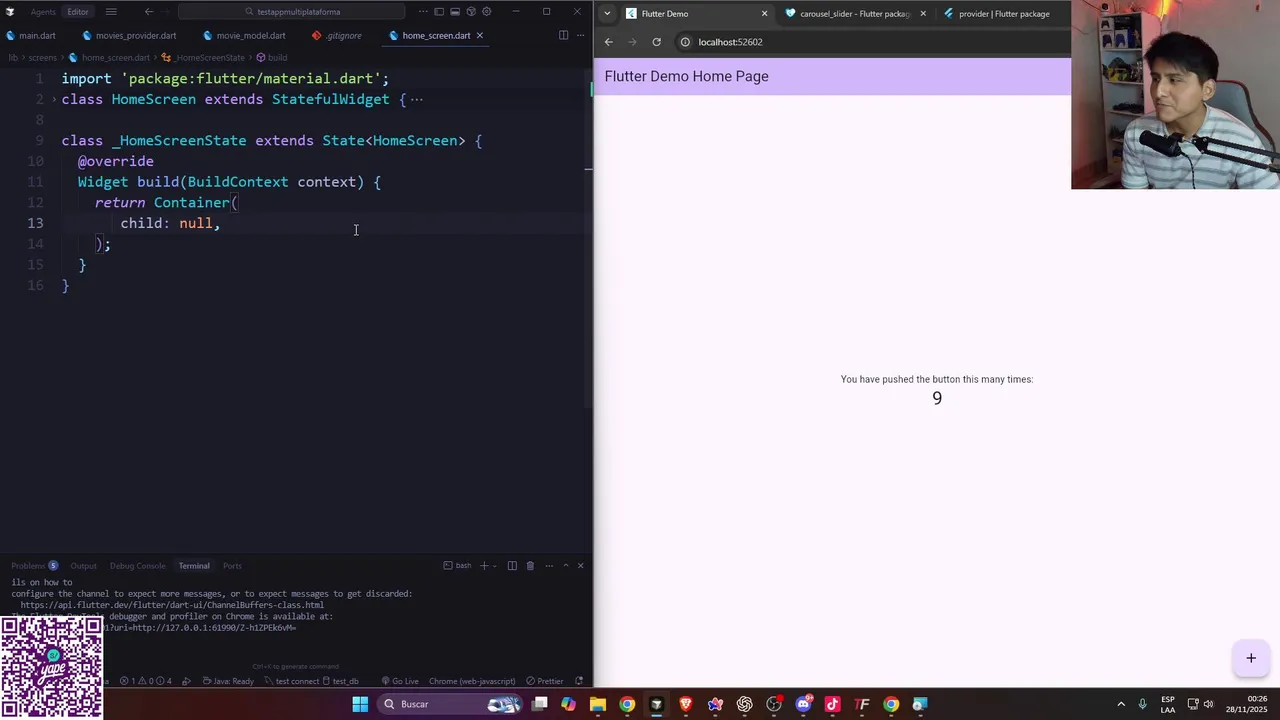The width and height of the screenshot is (1280, 720).
Task: Open the Problems panel tab
Action: [34, 566]
